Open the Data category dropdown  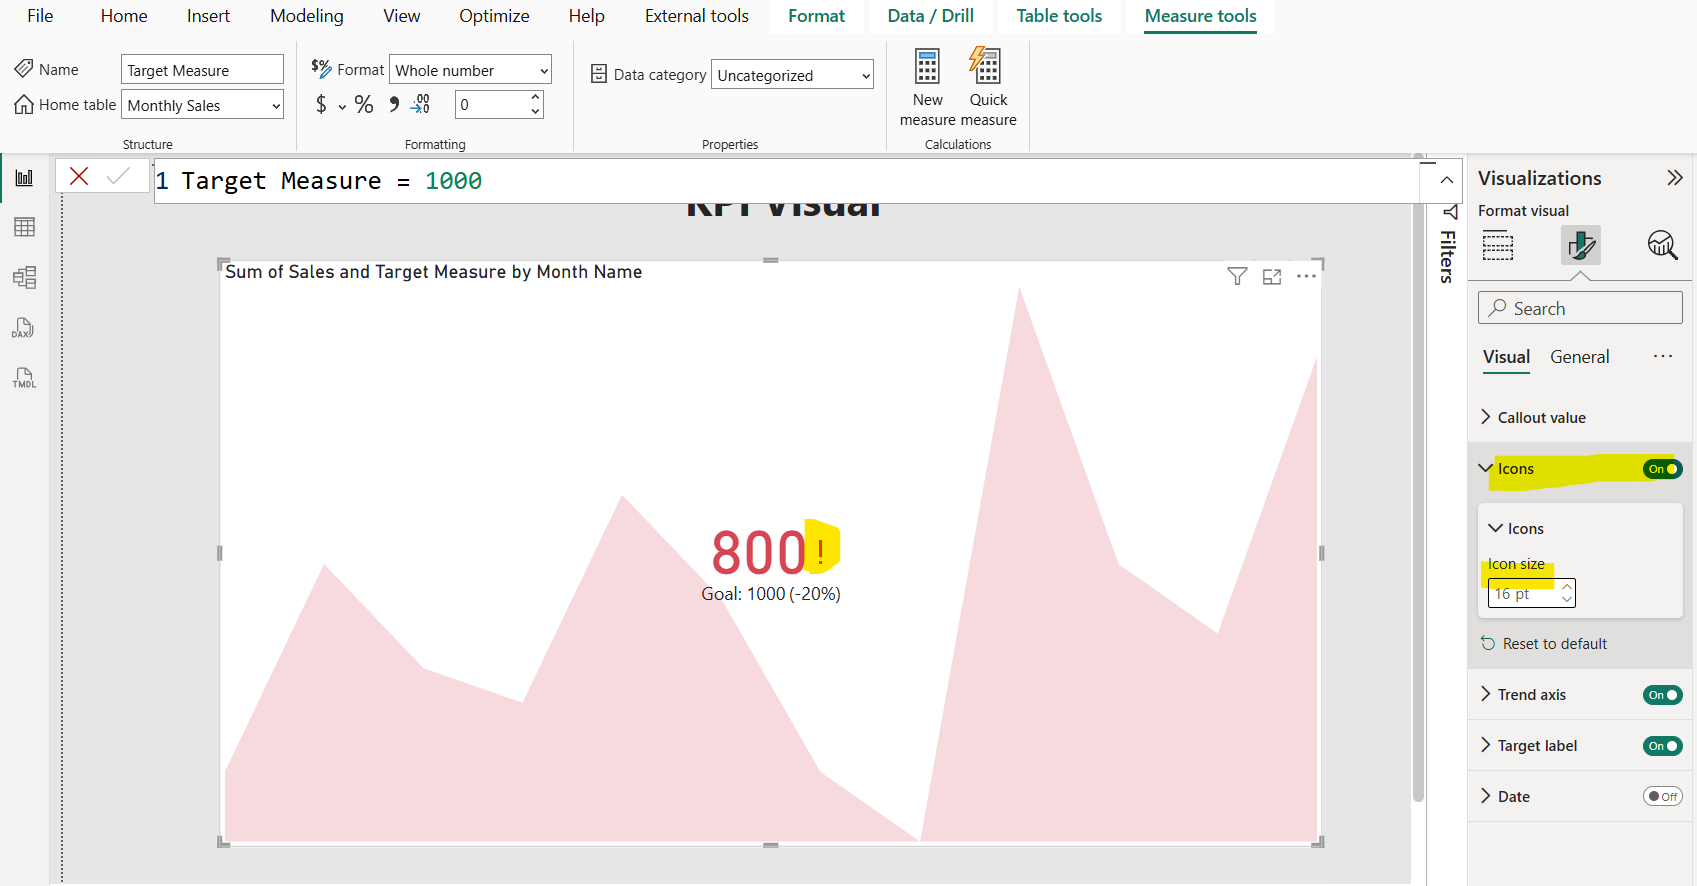(x=792, y=76)
